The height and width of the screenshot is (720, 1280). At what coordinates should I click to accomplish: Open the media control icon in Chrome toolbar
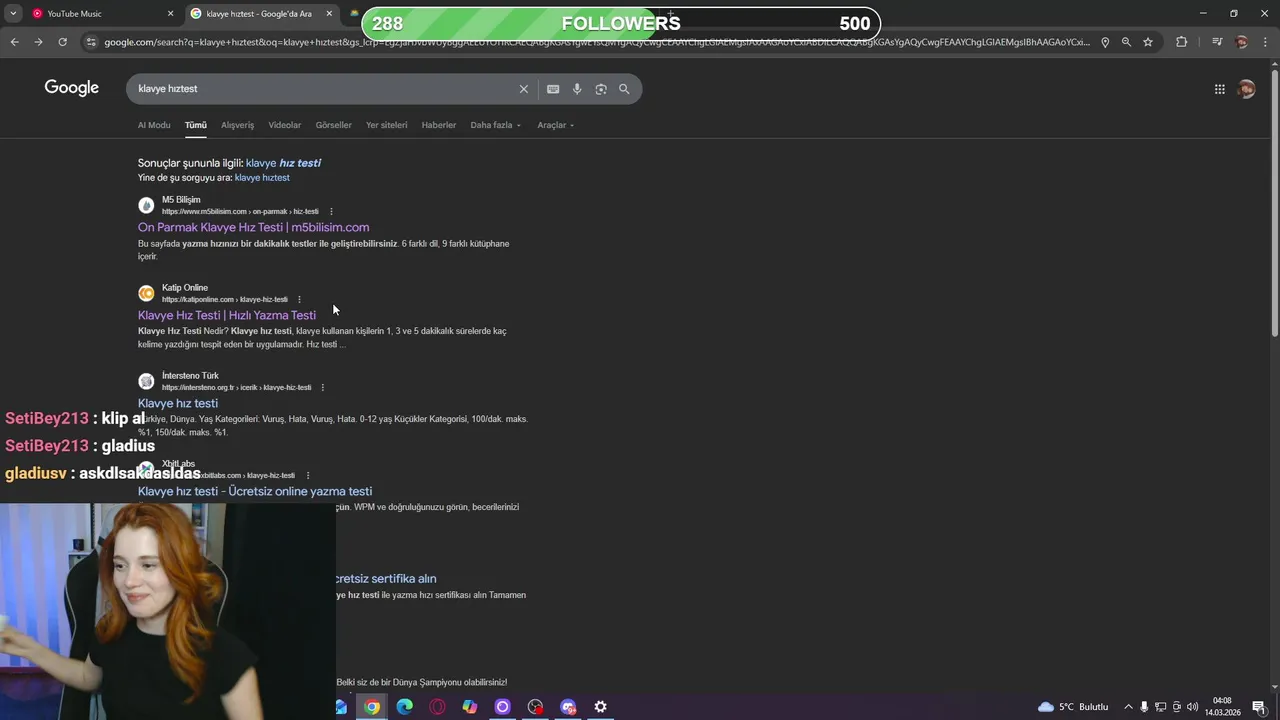(1217, 42)
